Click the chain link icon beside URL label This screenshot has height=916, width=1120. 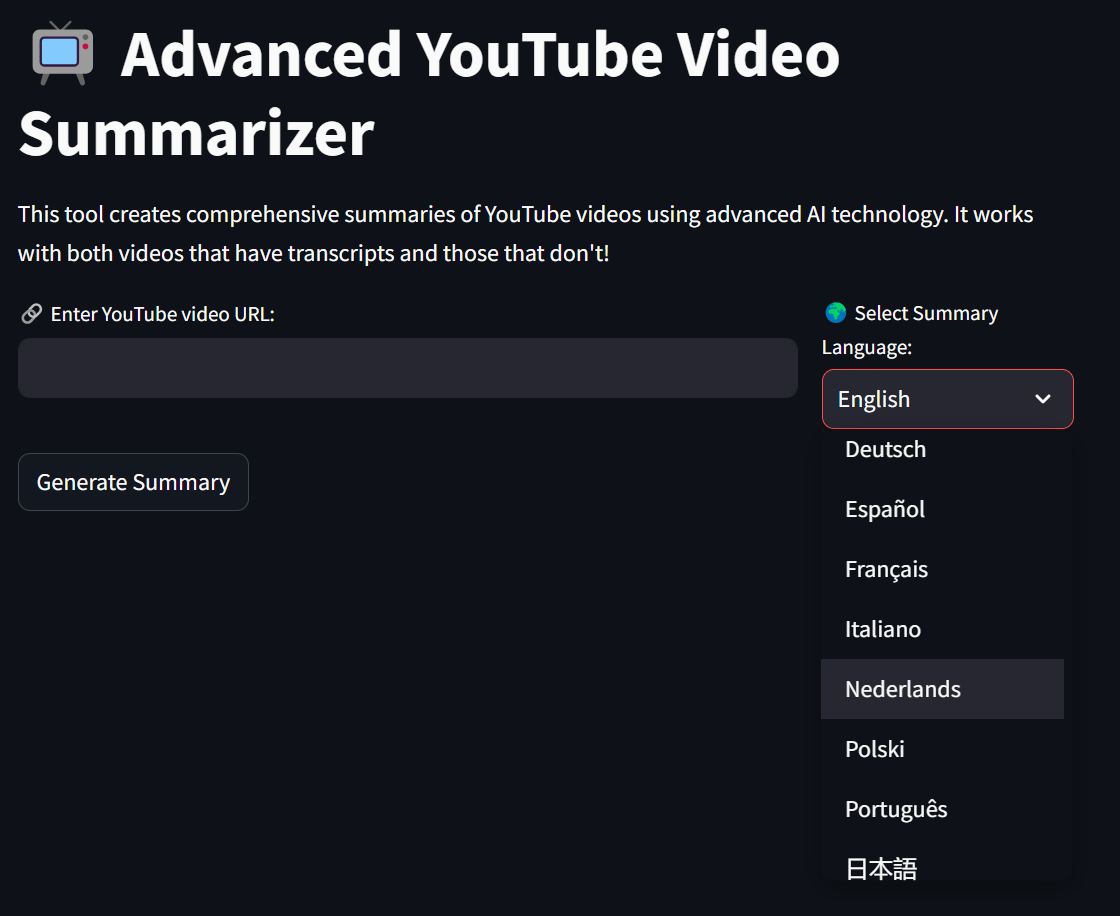(x=30, y=315)
